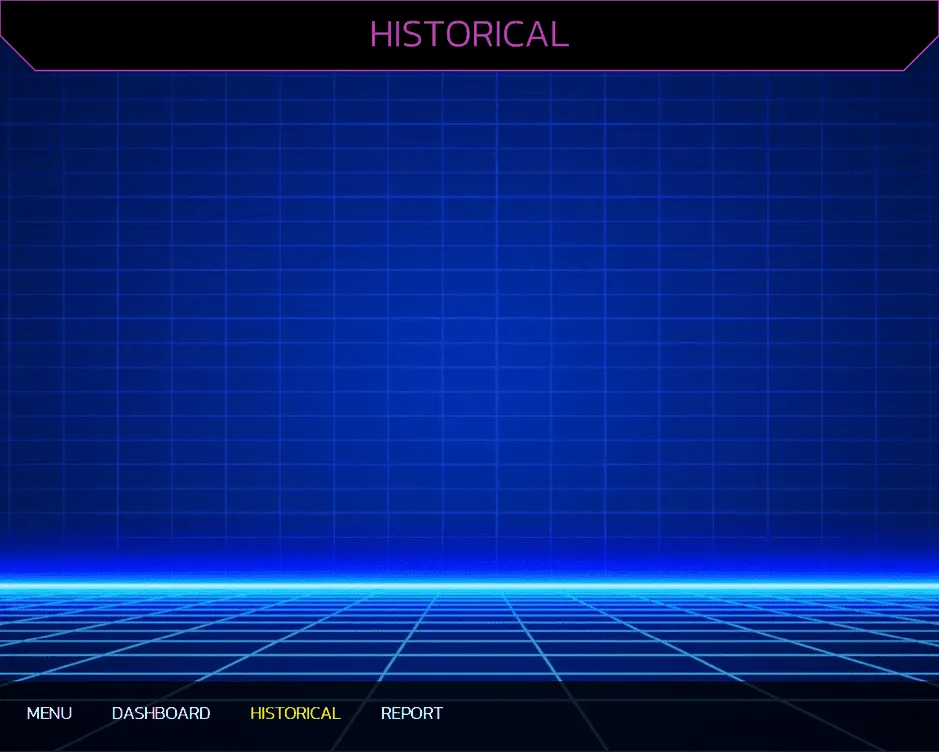
Task: Switch to the DASHBOARD page
Action: pyautogui.click(x=161, y=713)
